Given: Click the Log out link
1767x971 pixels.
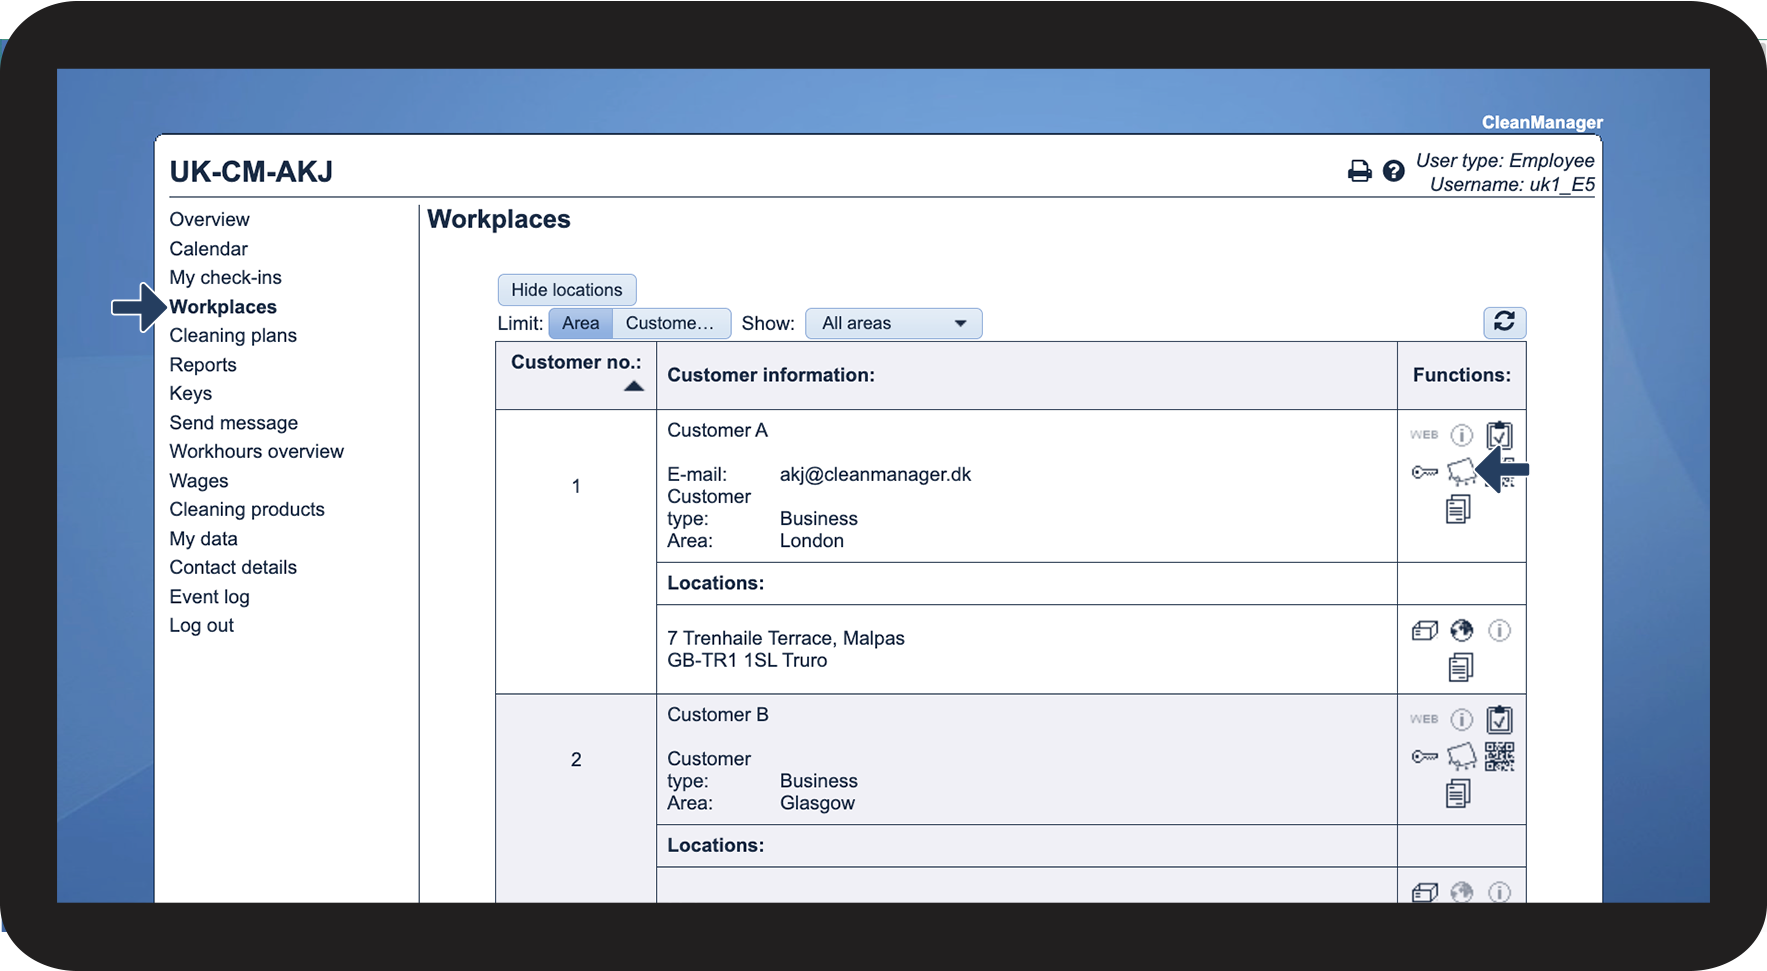Looking at the screenshot, I should pyautogui.click(x=201, y=626).
